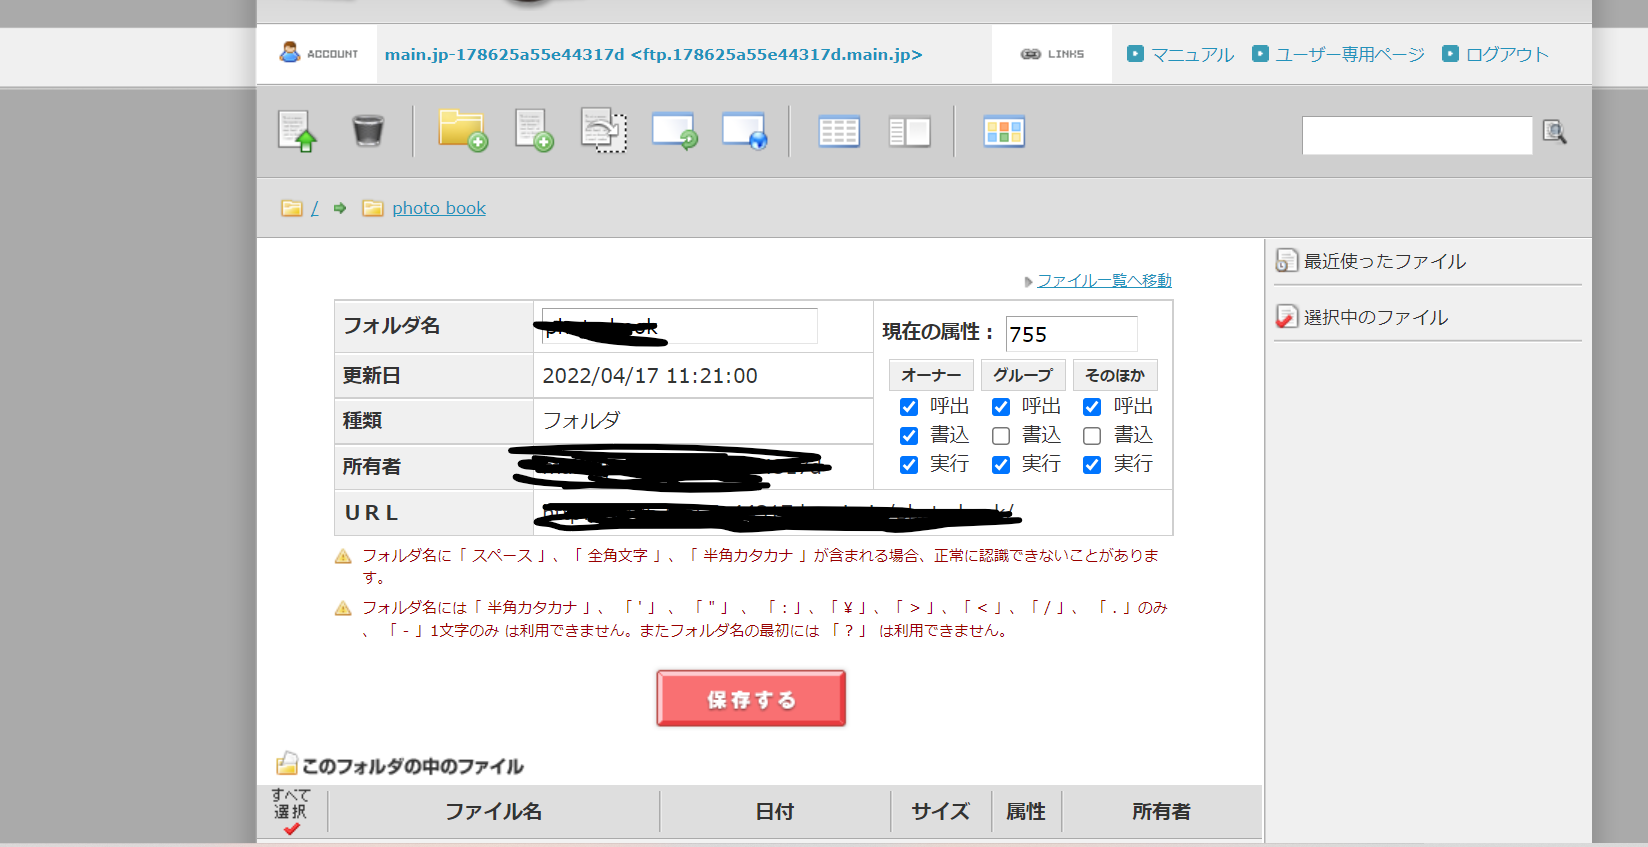
Task: Click selected files checkmark icon
Action: (1287, 317)
